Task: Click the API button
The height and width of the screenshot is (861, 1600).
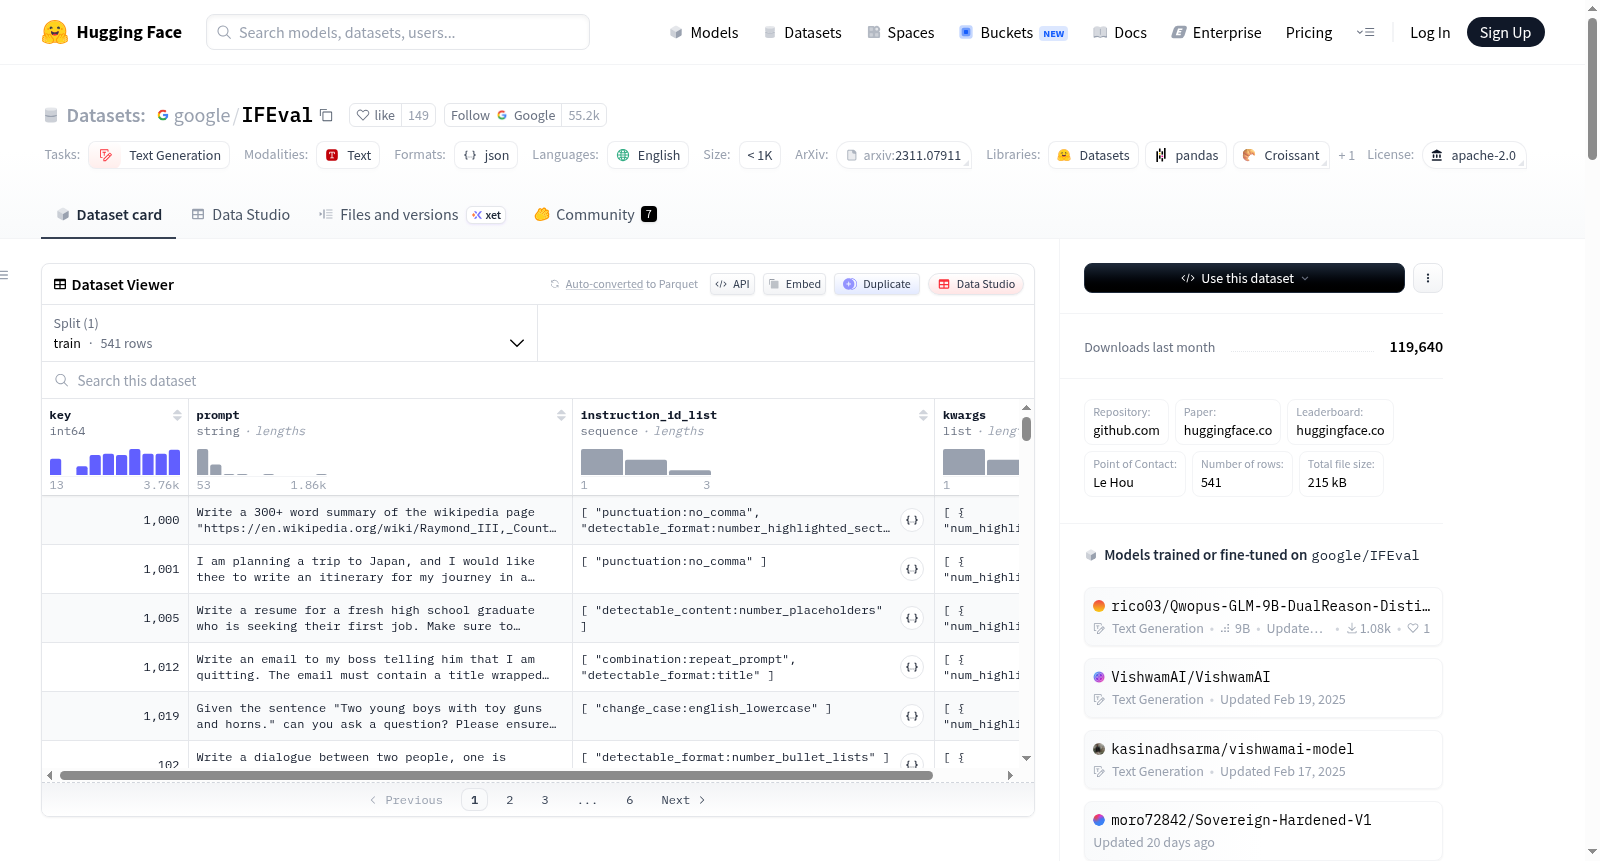Action: click(732, 284)
